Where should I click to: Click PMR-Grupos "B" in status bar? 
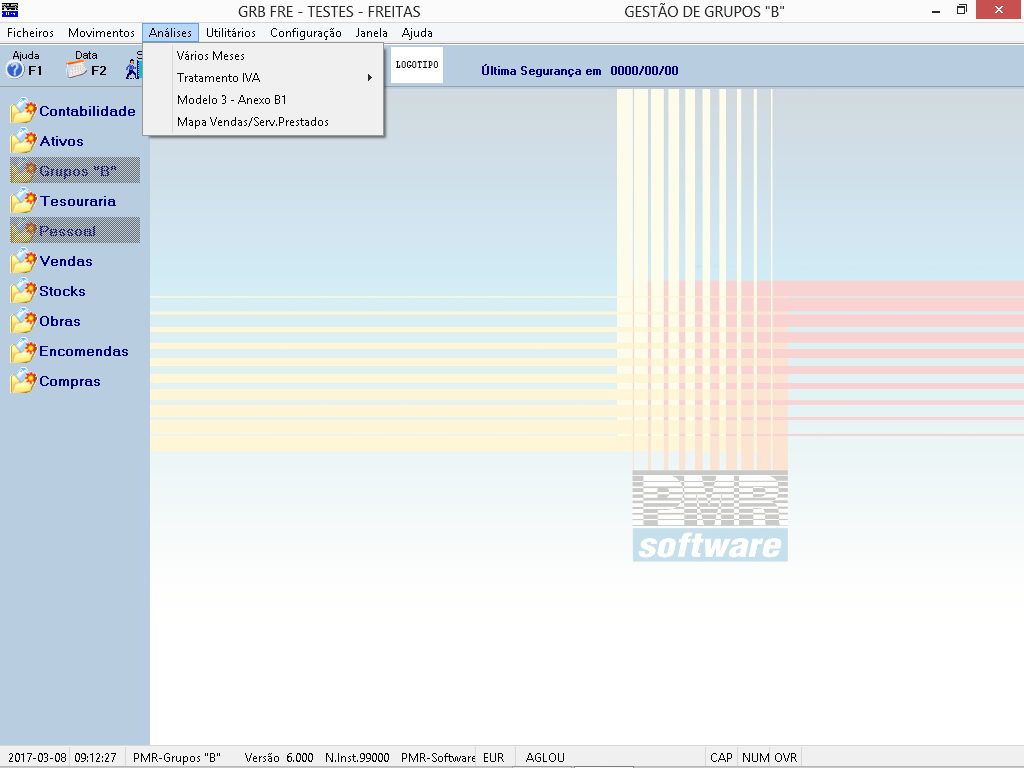[x=176, y=758]
